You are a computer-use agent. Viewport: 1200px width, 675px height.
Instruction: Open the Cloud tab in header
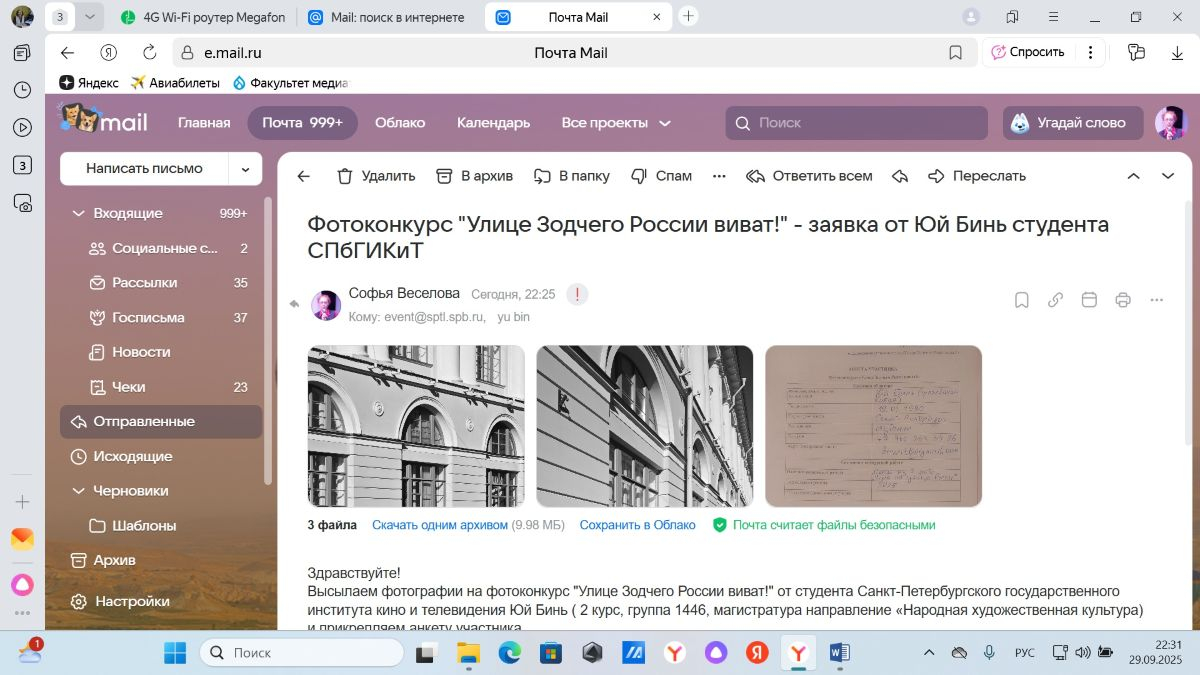(x=400, y=123)
